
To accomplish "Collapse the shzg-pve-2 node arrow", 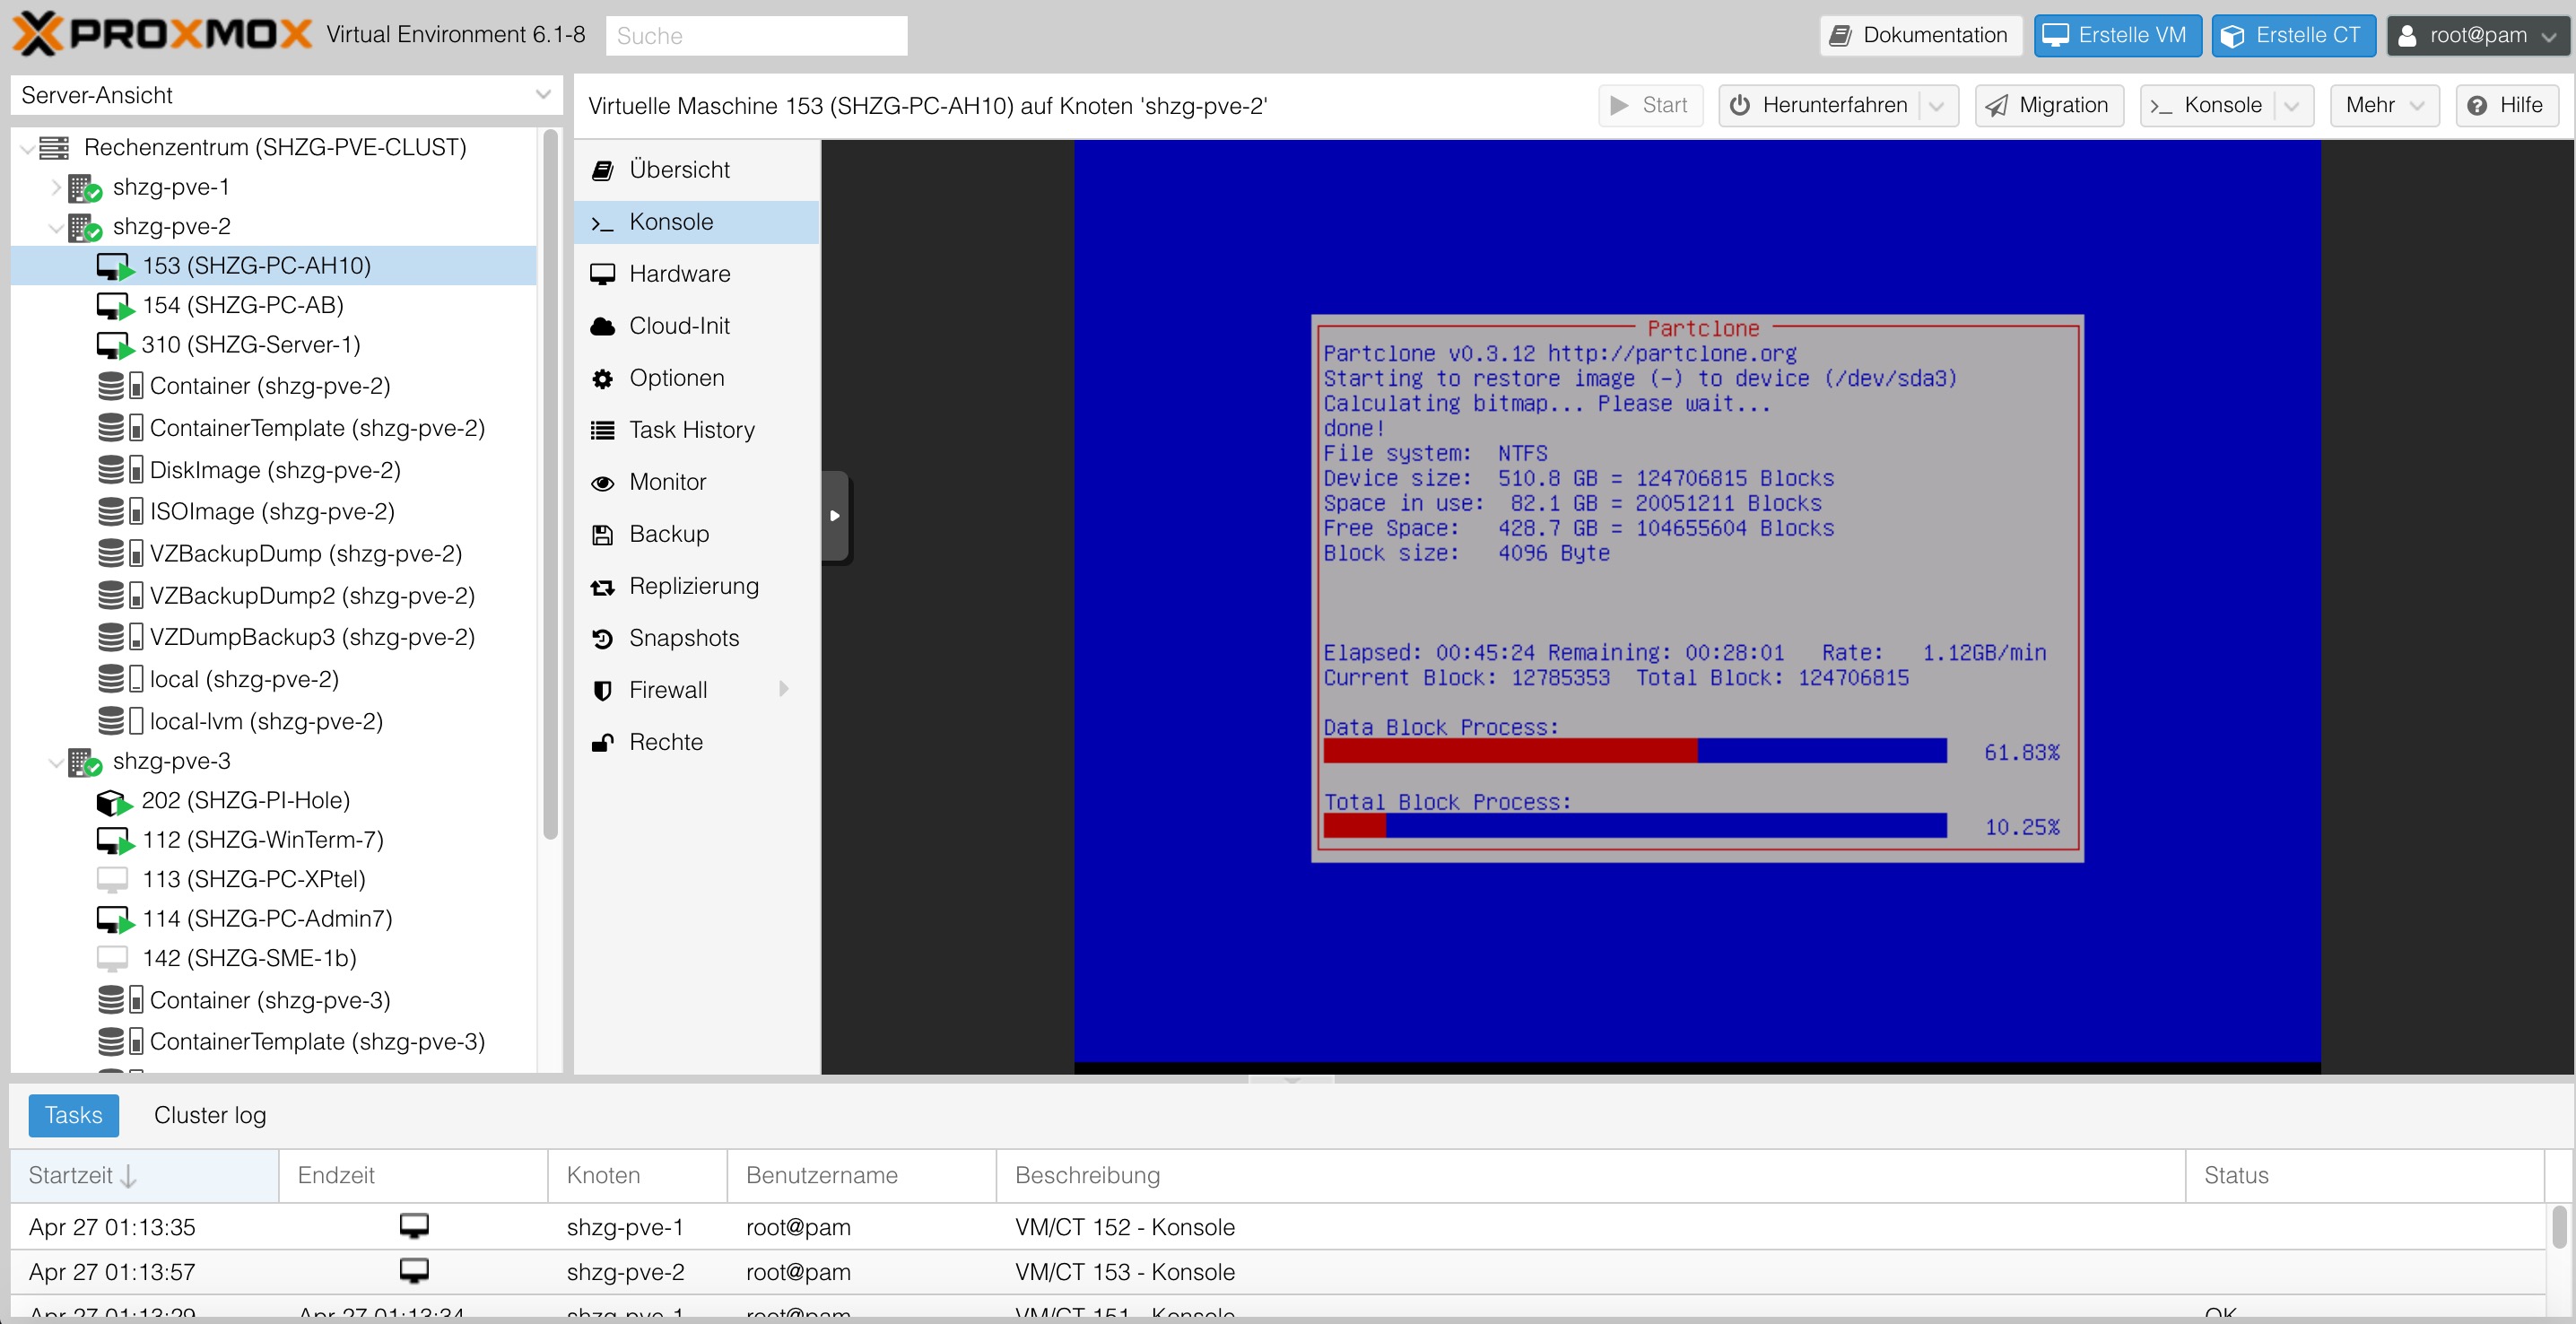I will [56, 227].
